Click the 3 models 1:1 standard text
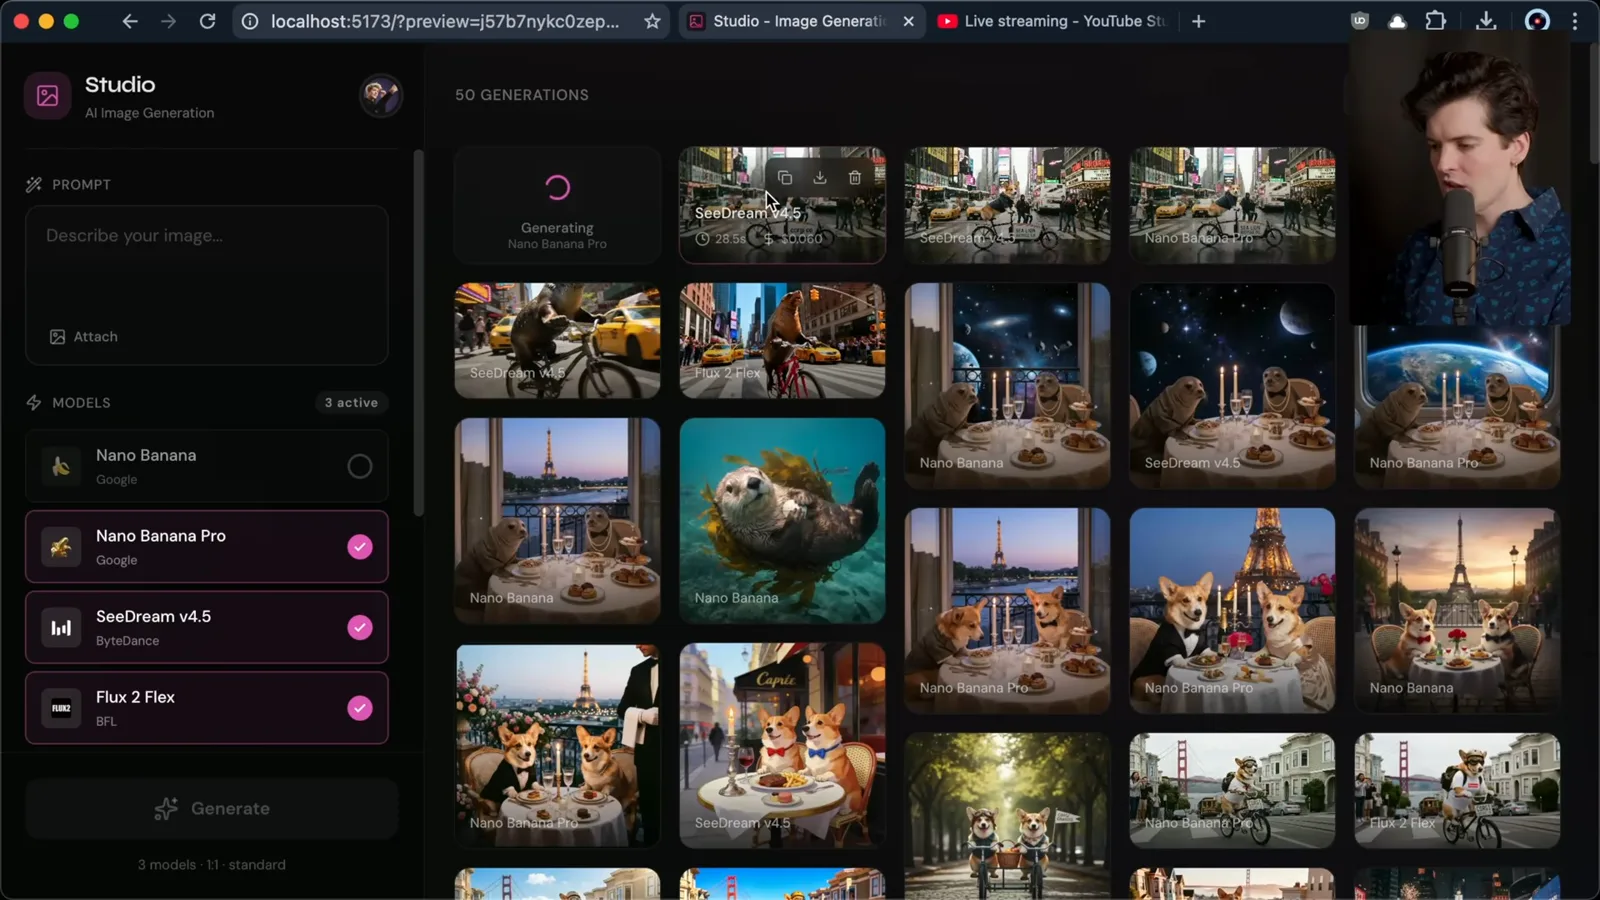 pyautogui.click(x=212, y=865)
